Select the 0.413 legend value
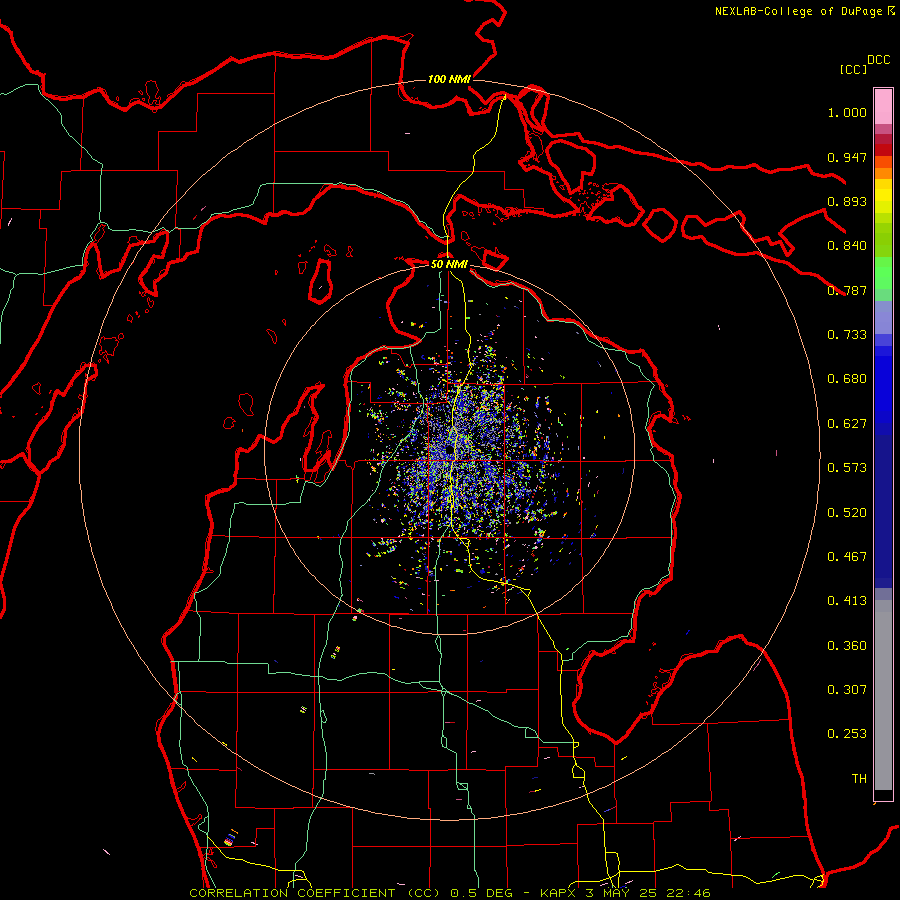The width and height of the screenshot is (900, 900). point(847,601)
